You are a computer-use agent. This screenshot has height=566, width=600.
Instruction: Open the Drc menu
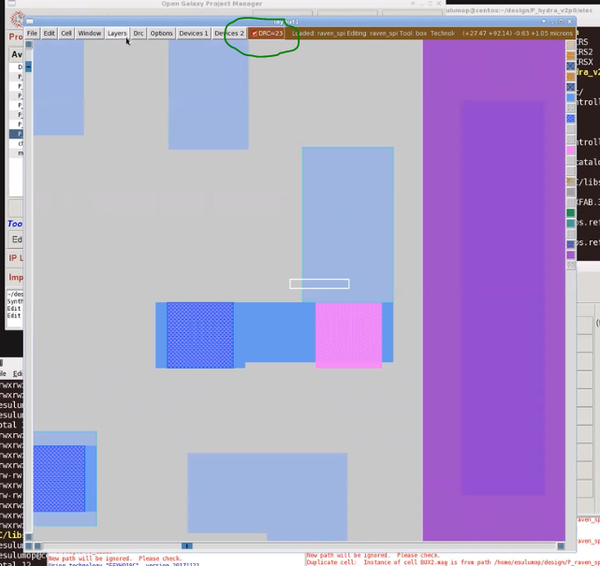[x=139, y=33]
